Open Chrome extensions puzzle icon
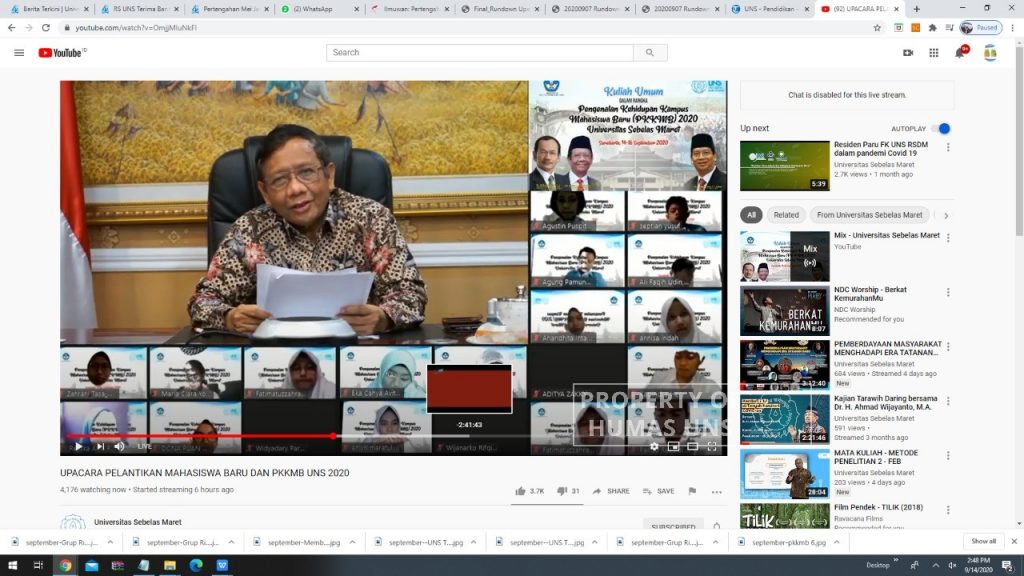 [932, 27]
